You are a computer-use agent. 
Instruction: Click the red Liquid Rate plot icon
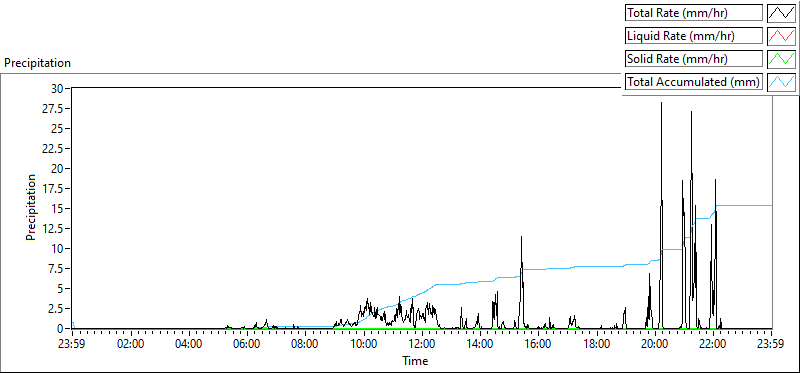click(781, 36)
